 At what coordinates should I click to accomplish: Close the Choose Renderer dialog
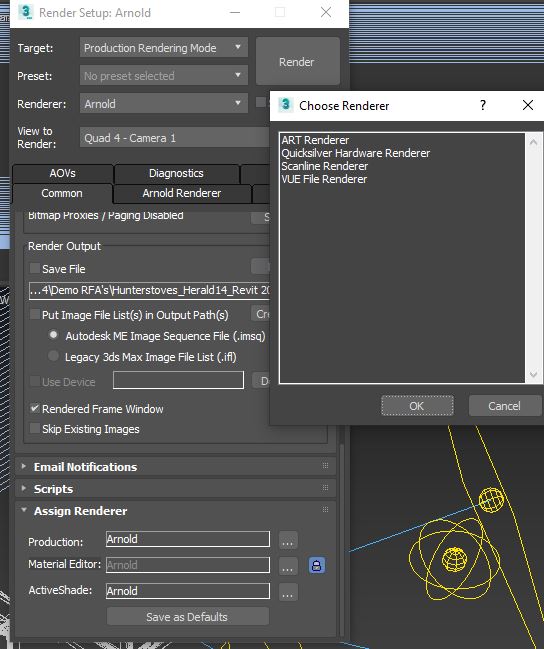click(528, 105)
